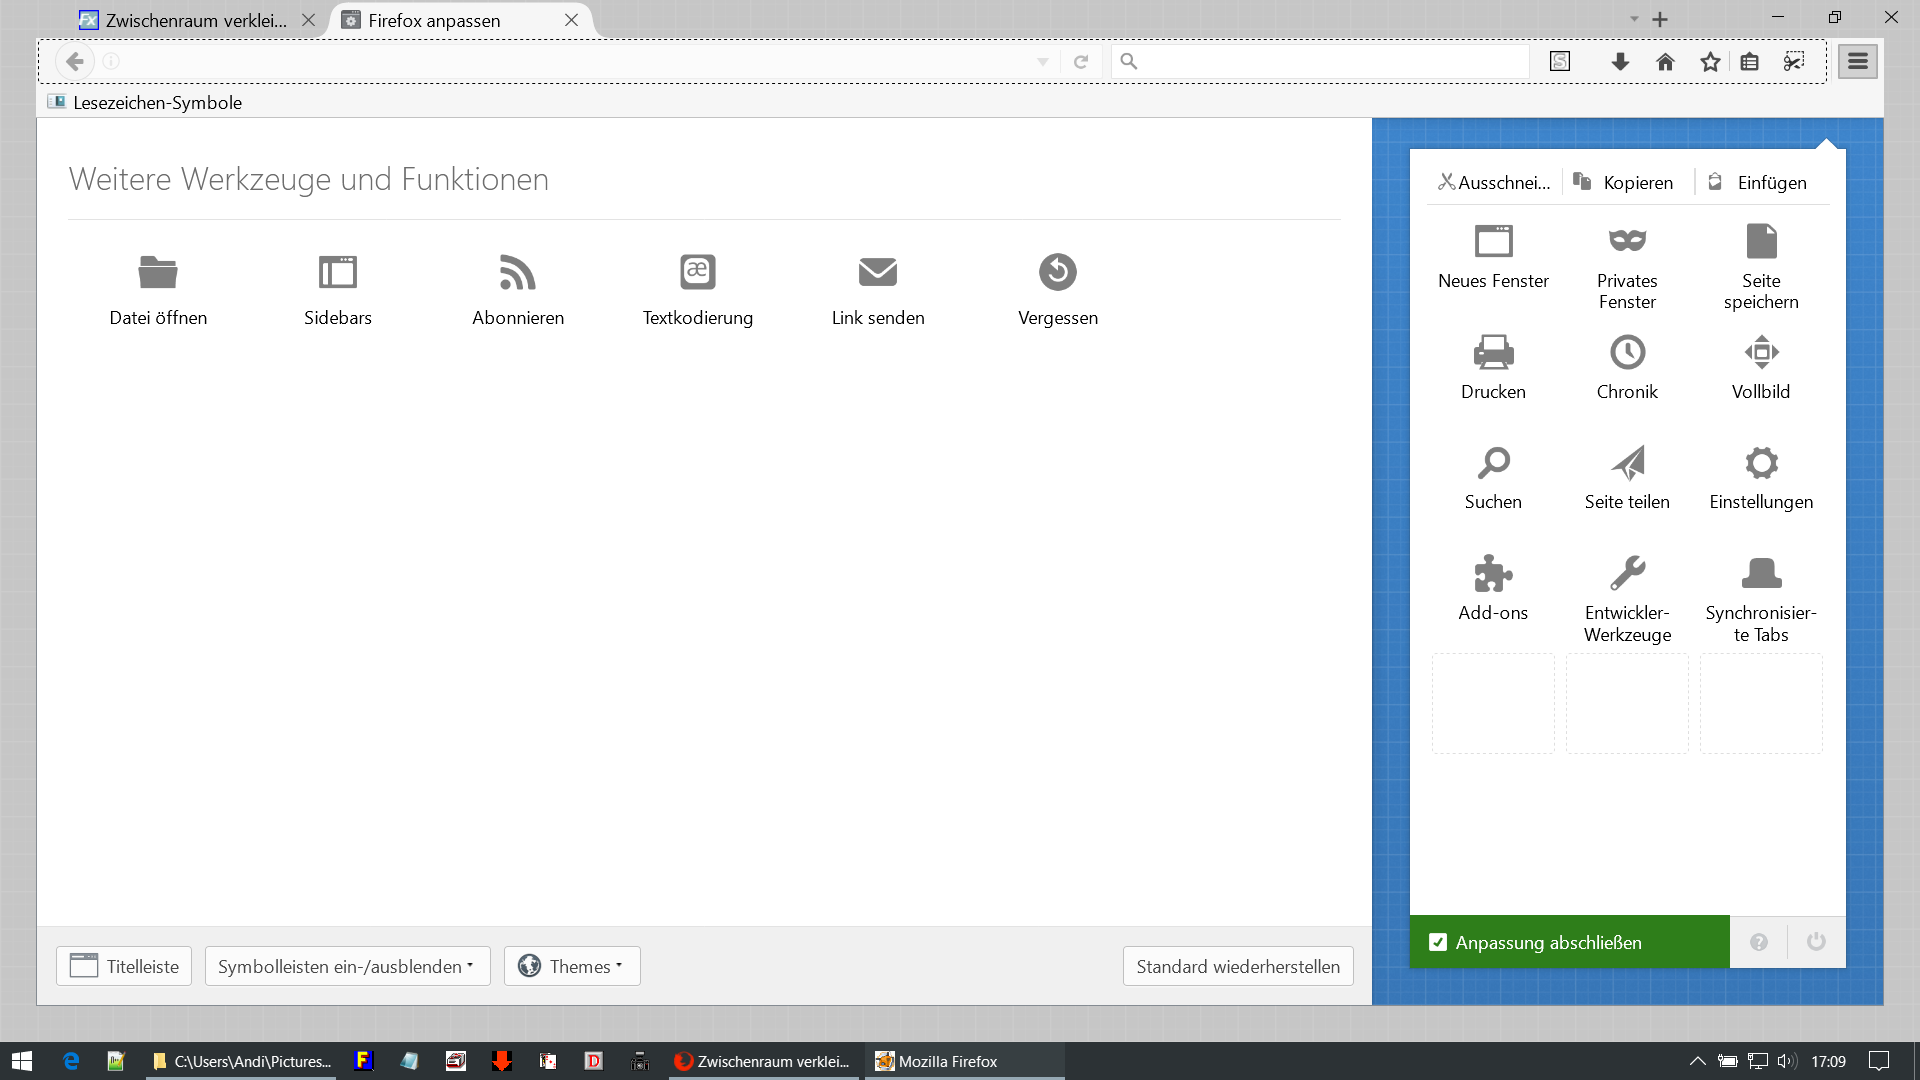Screen dimensions: 1920x1080
Task: Toggle the Anpassung abschließen checkbox
Action: (x=1438, y=942)
